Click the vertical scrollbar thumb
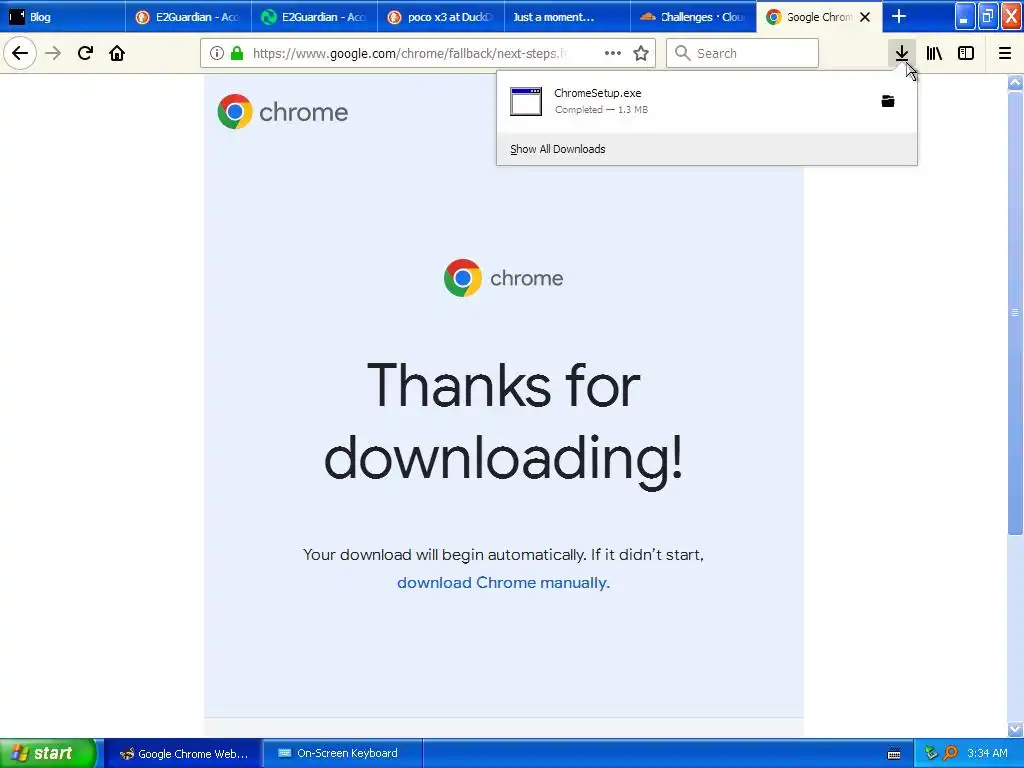This screenshot has height=768, width=1024. 1015,313
